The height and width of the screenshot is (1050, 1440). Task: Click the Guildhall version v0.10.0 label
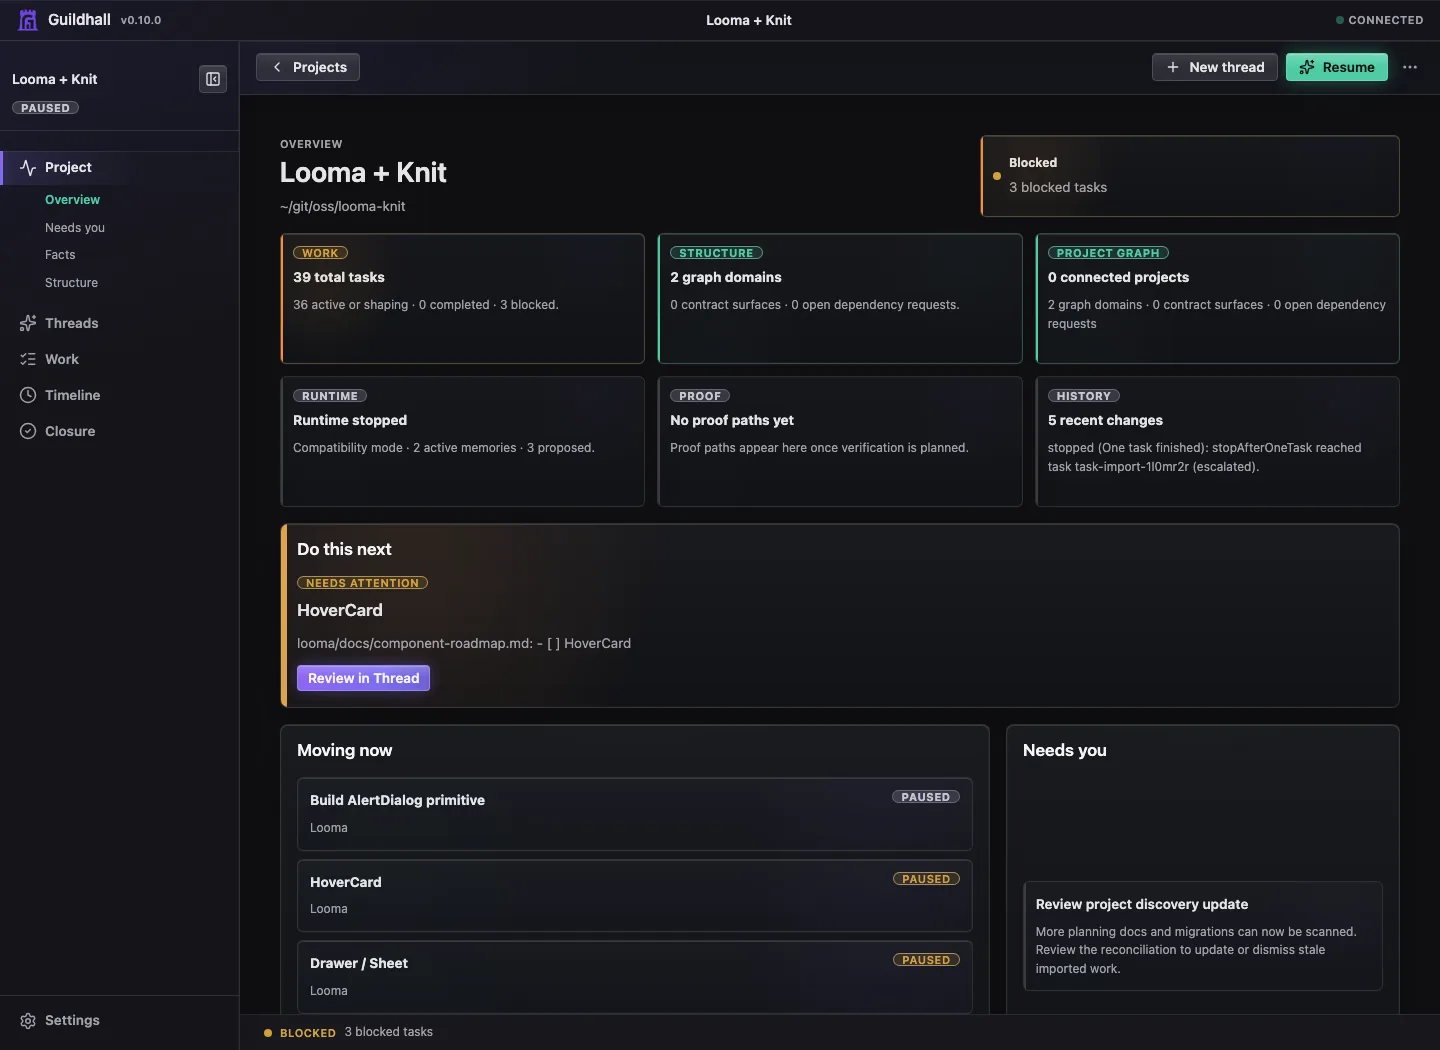[140, 20]
